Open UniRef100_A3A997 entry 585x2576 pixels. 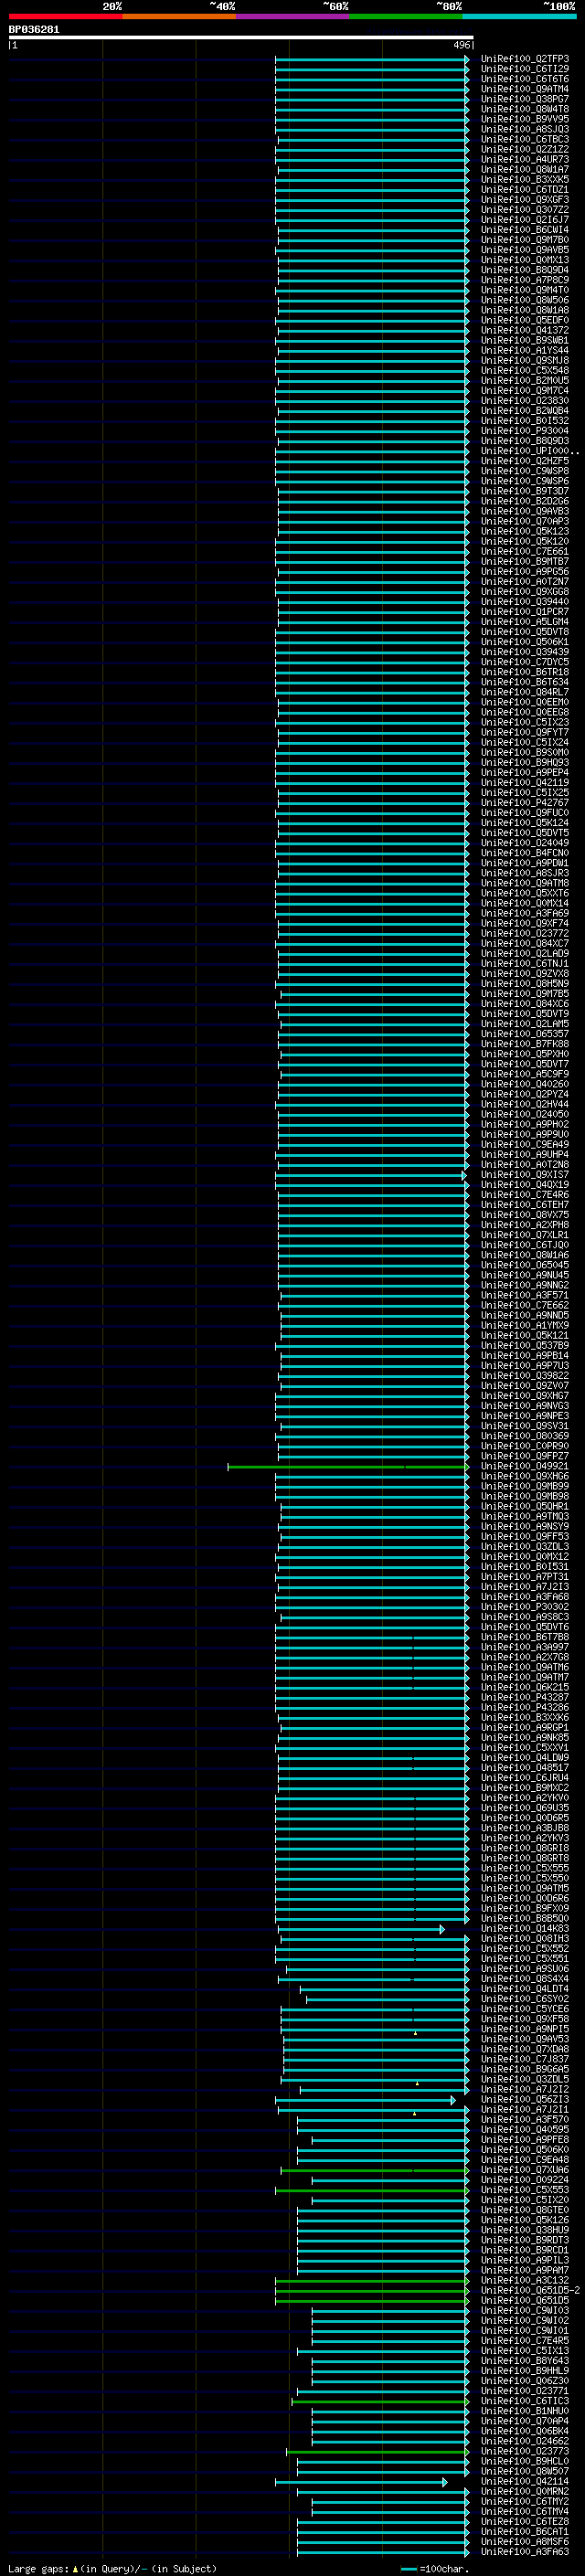click(524, 1647)
